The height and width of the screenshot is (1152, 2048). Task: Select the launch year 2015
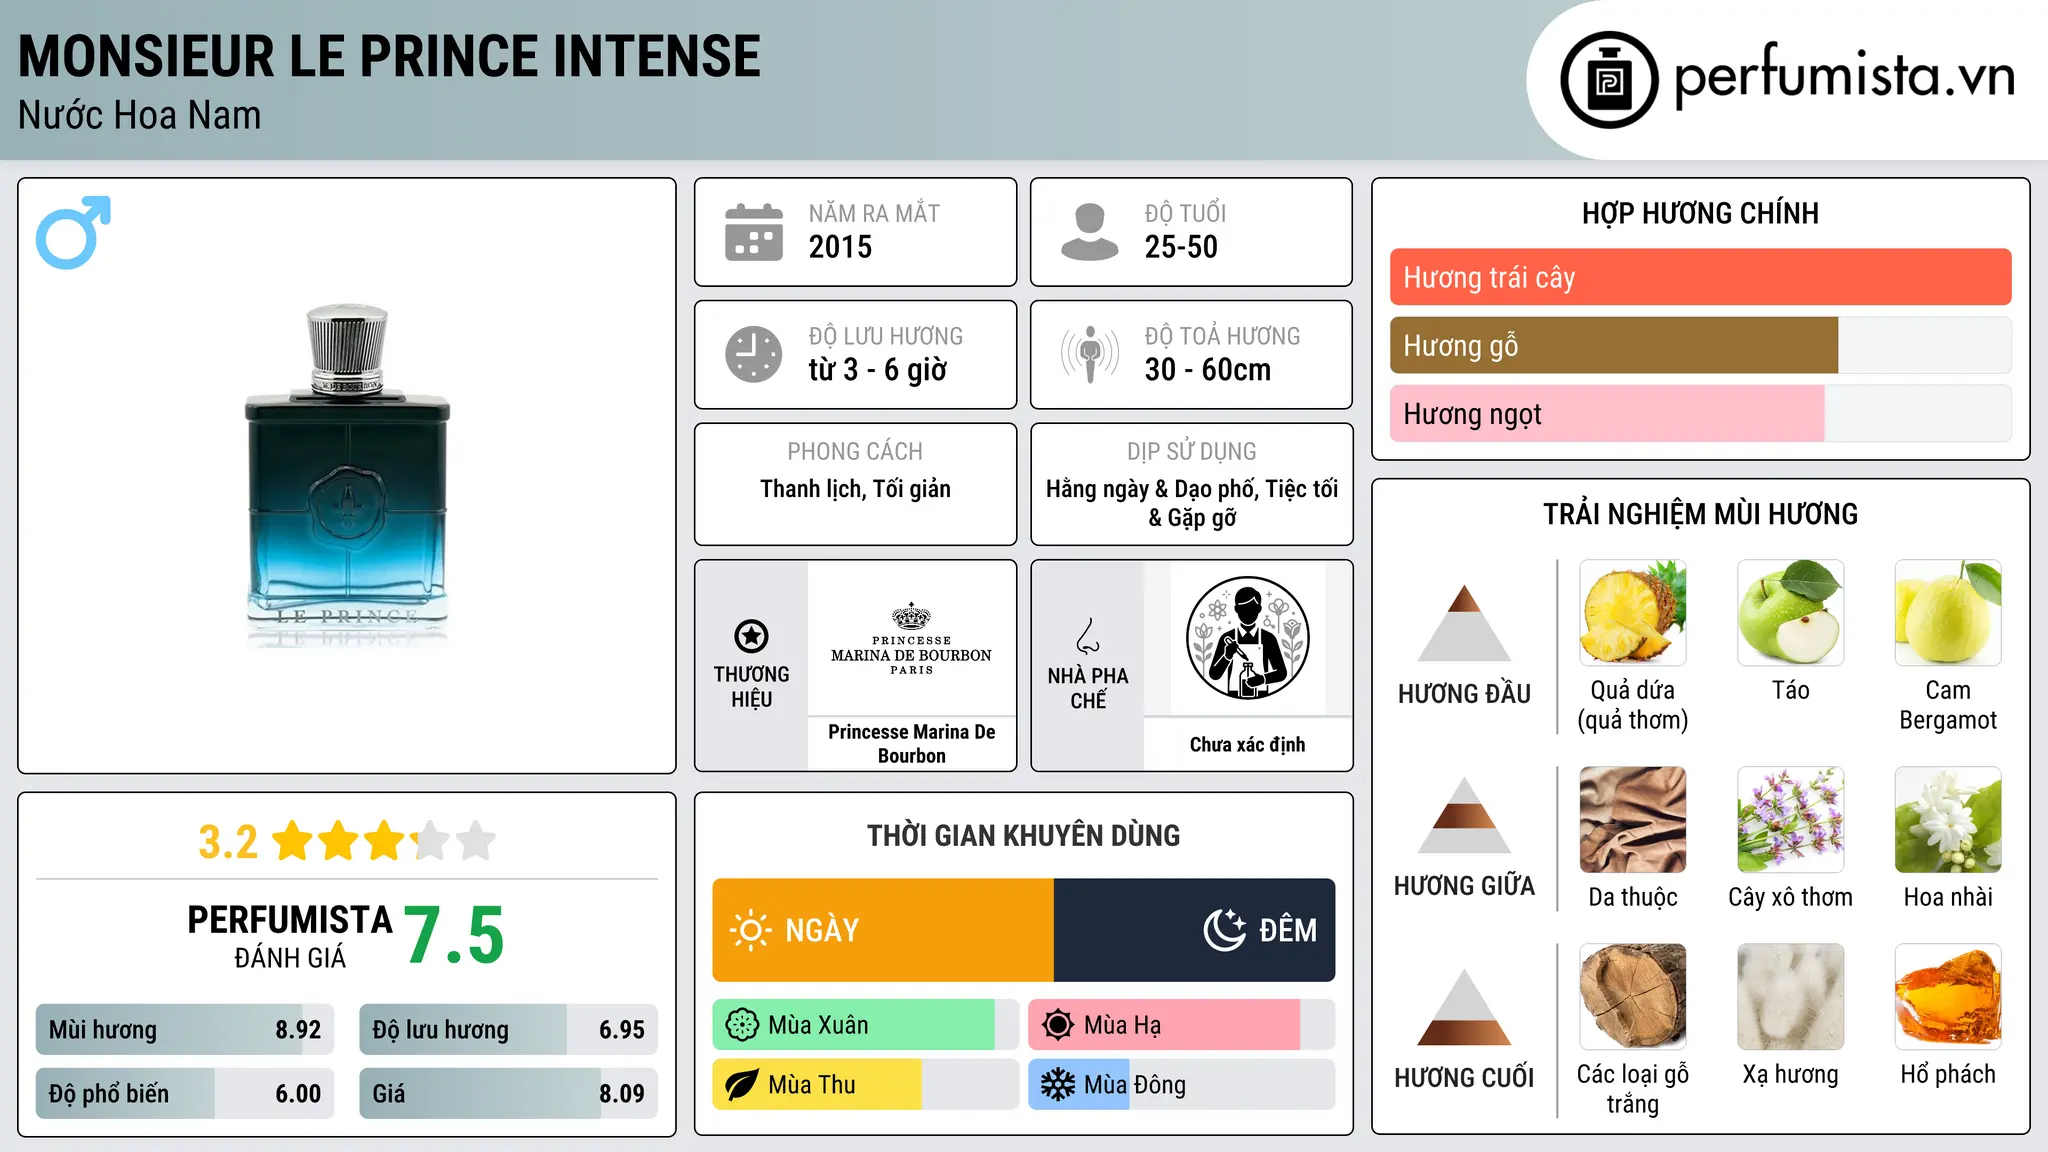click(840, 246)
